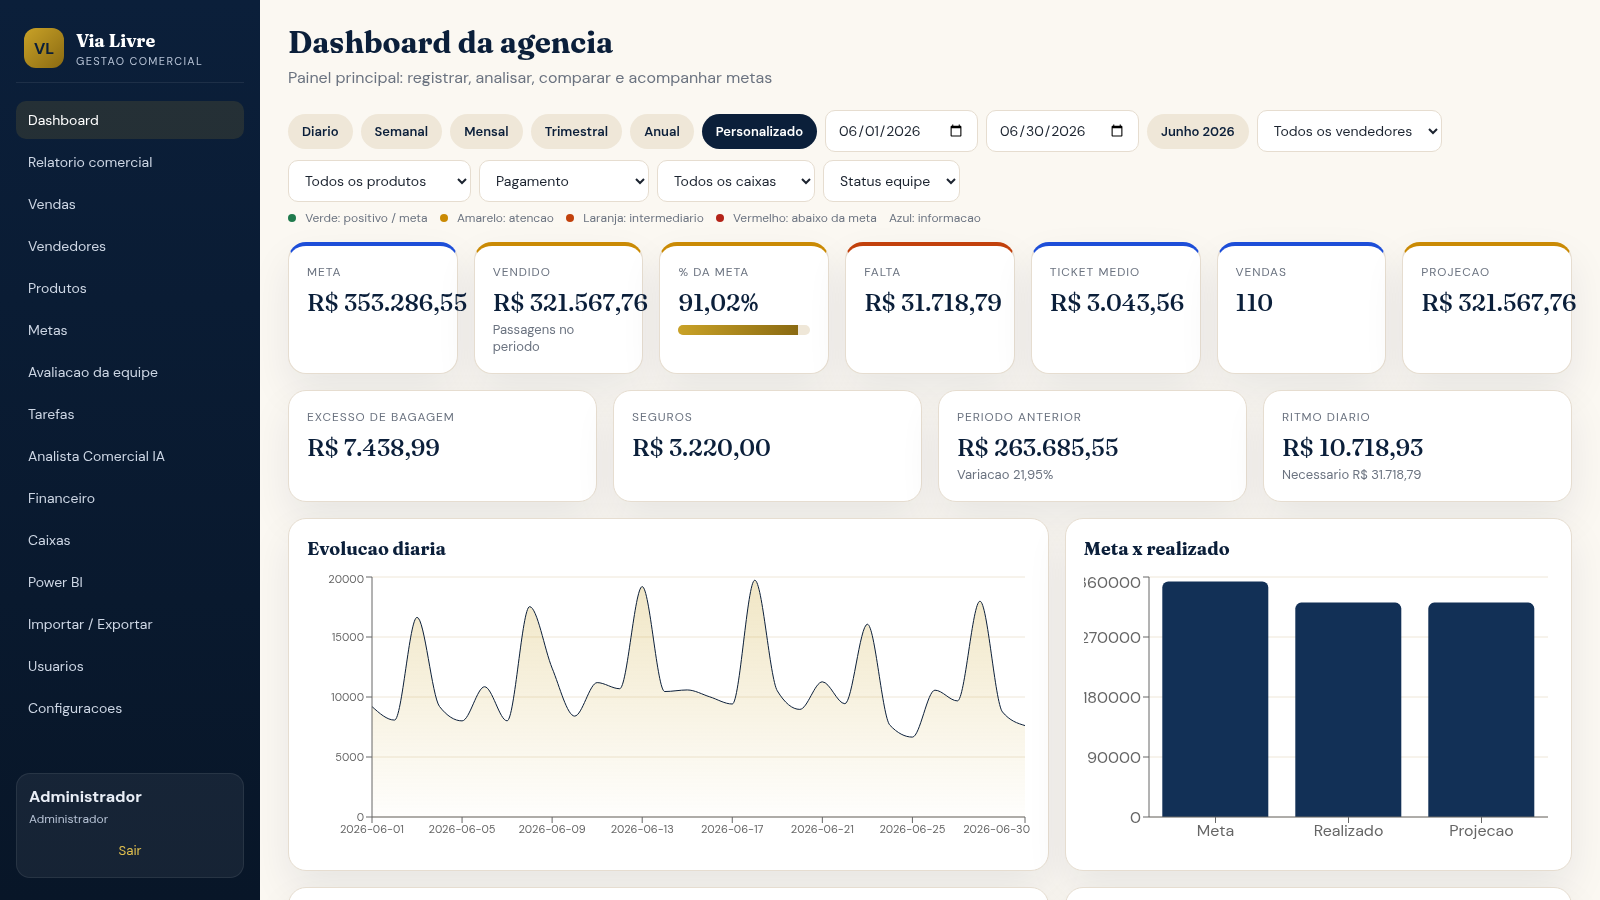Click the Falta value R$ 31.718,79
This screenshot has height=900, width=1600.
933,302
